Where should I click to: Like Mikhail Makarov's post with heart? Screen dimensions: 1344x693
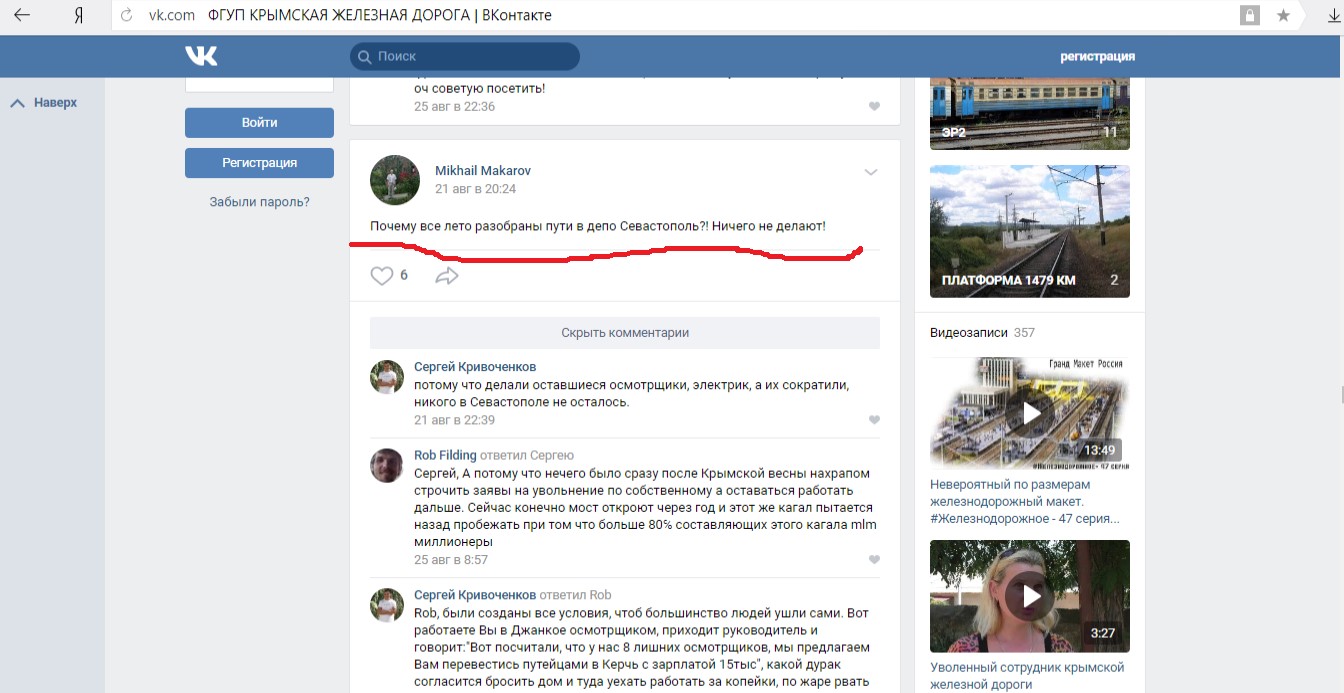[x=382, y=276]
